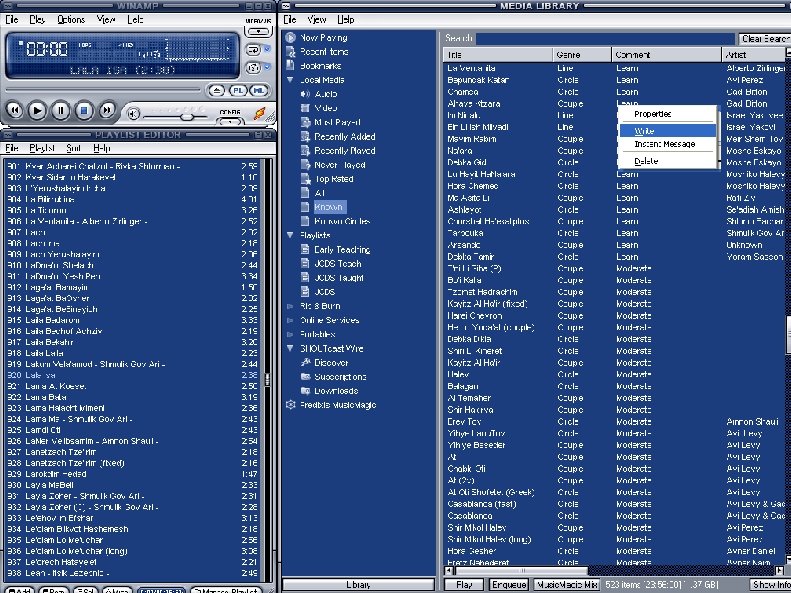Viewport: 791px width, 593px height.
Task: Click the volume slider knob
Action: click(x=187, y=116)
